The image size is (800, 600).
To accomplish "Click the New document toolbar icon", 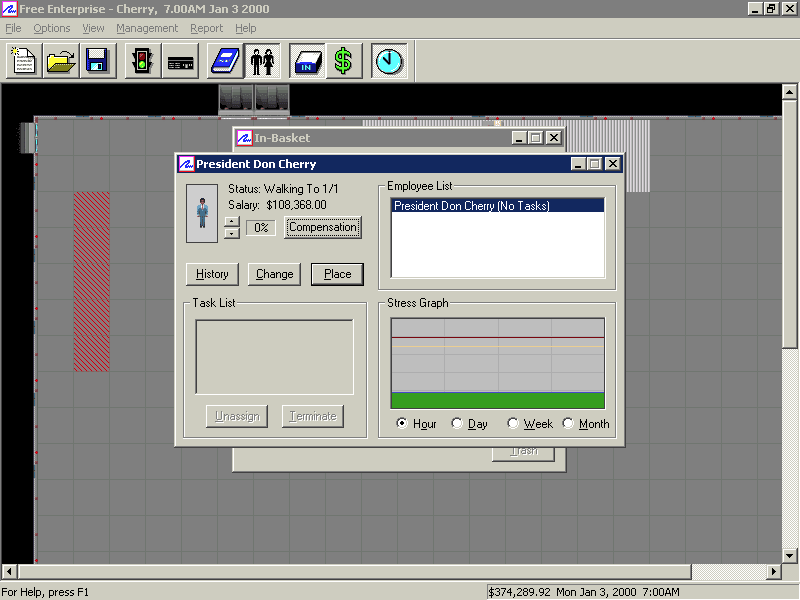I will 24,61.
